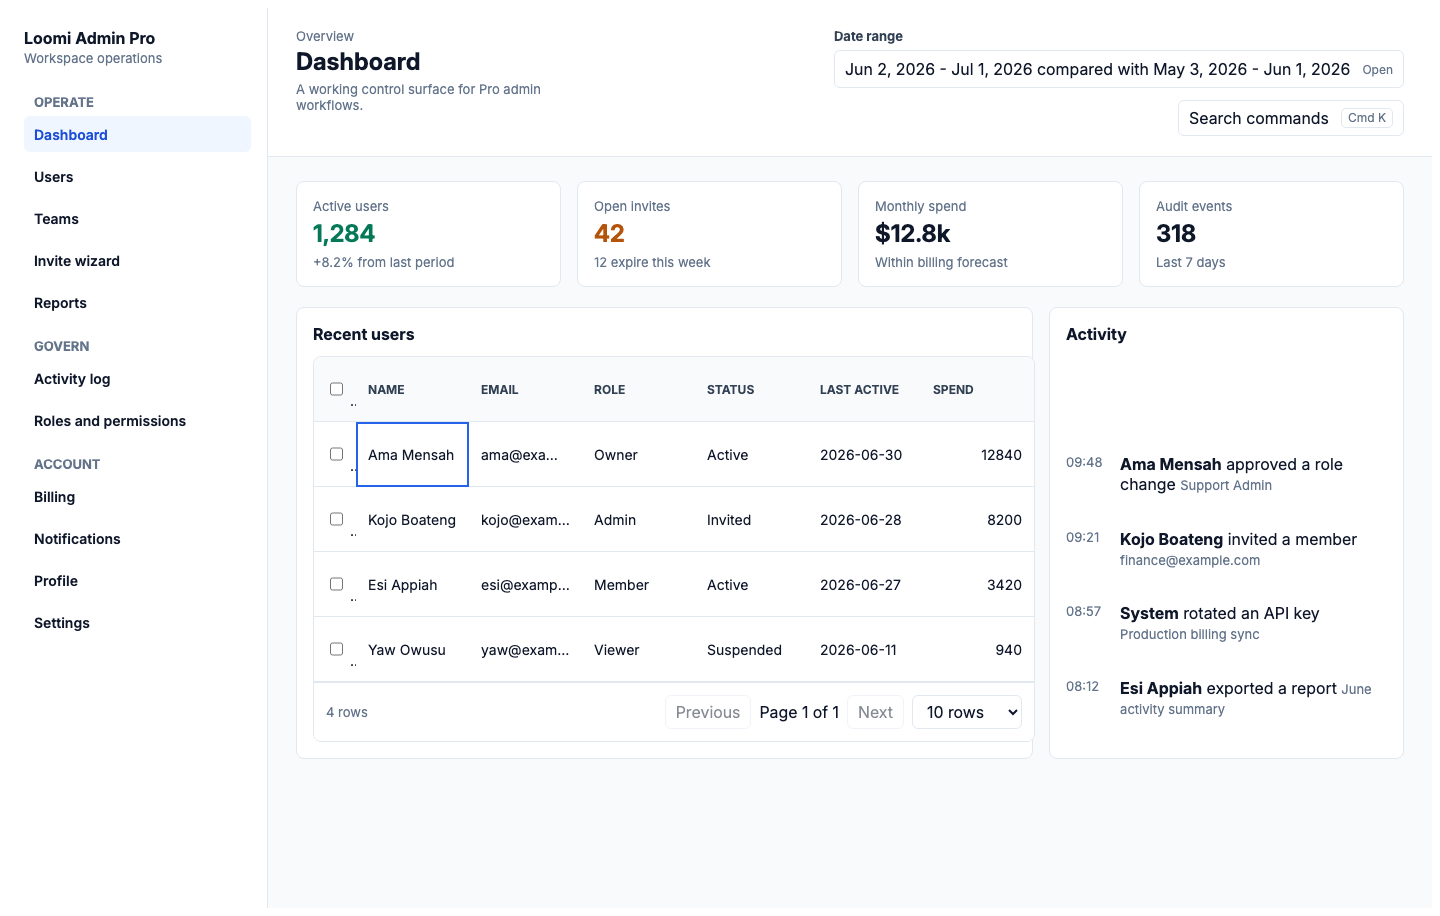Click the Loomi Admin Pro title
The width and height of the screenshot is (1440, 916).
[x=89, y=38]
